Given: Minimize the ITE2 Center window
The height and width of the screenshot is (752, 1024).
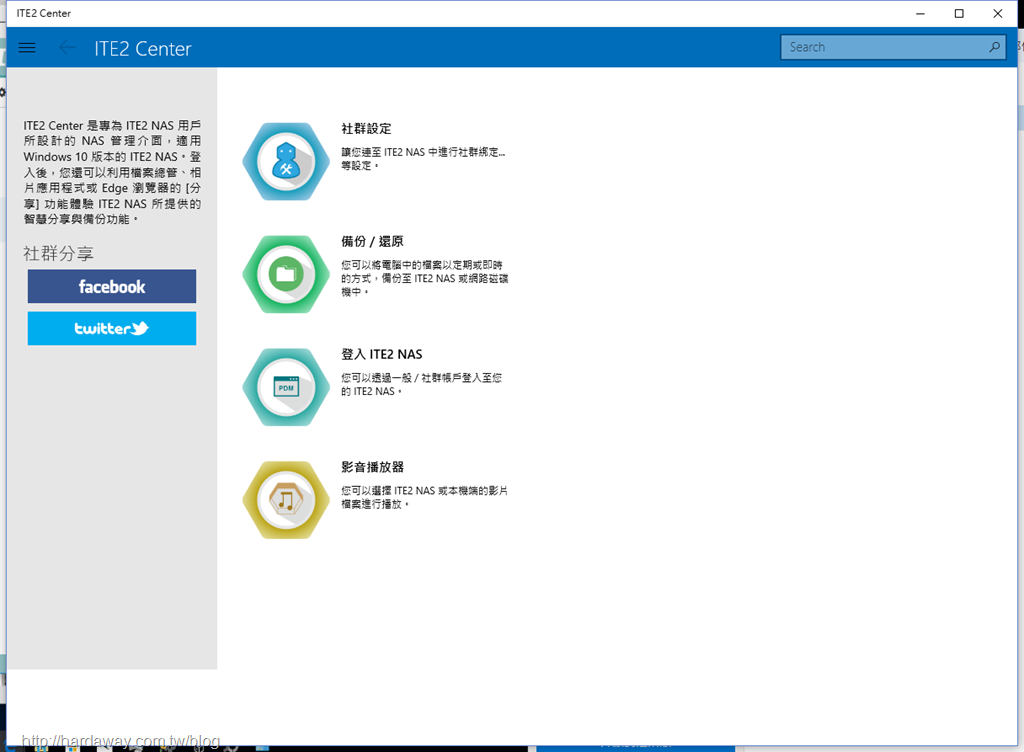Looking at the screenshot, I should (920, 13).
